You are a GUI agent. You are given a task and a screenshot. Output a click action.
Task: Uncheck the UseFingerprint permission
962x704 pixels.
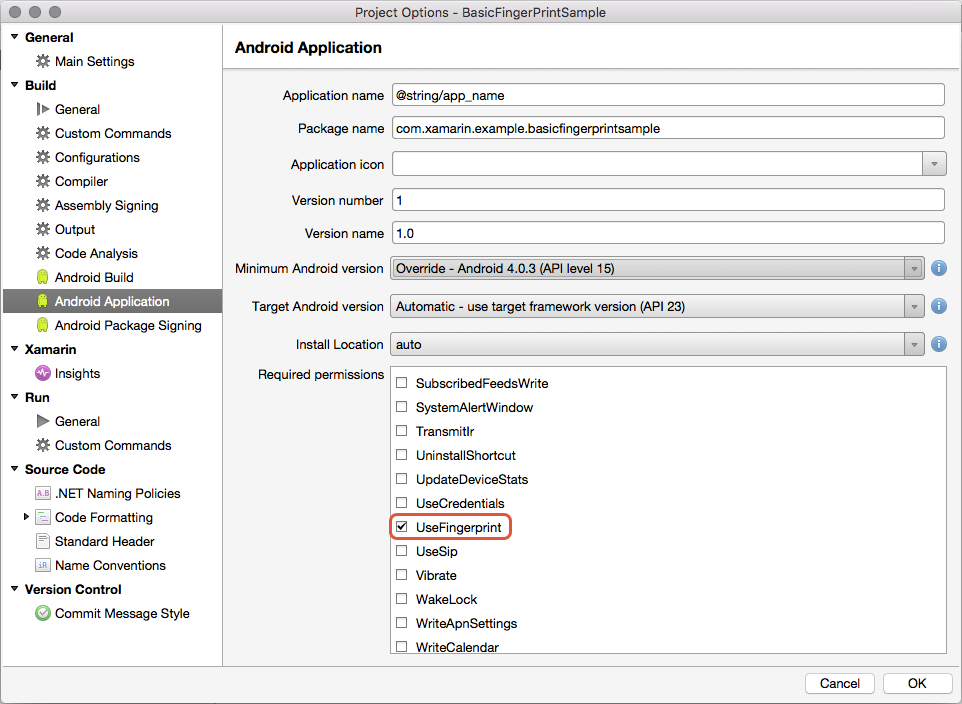(402, 527)
